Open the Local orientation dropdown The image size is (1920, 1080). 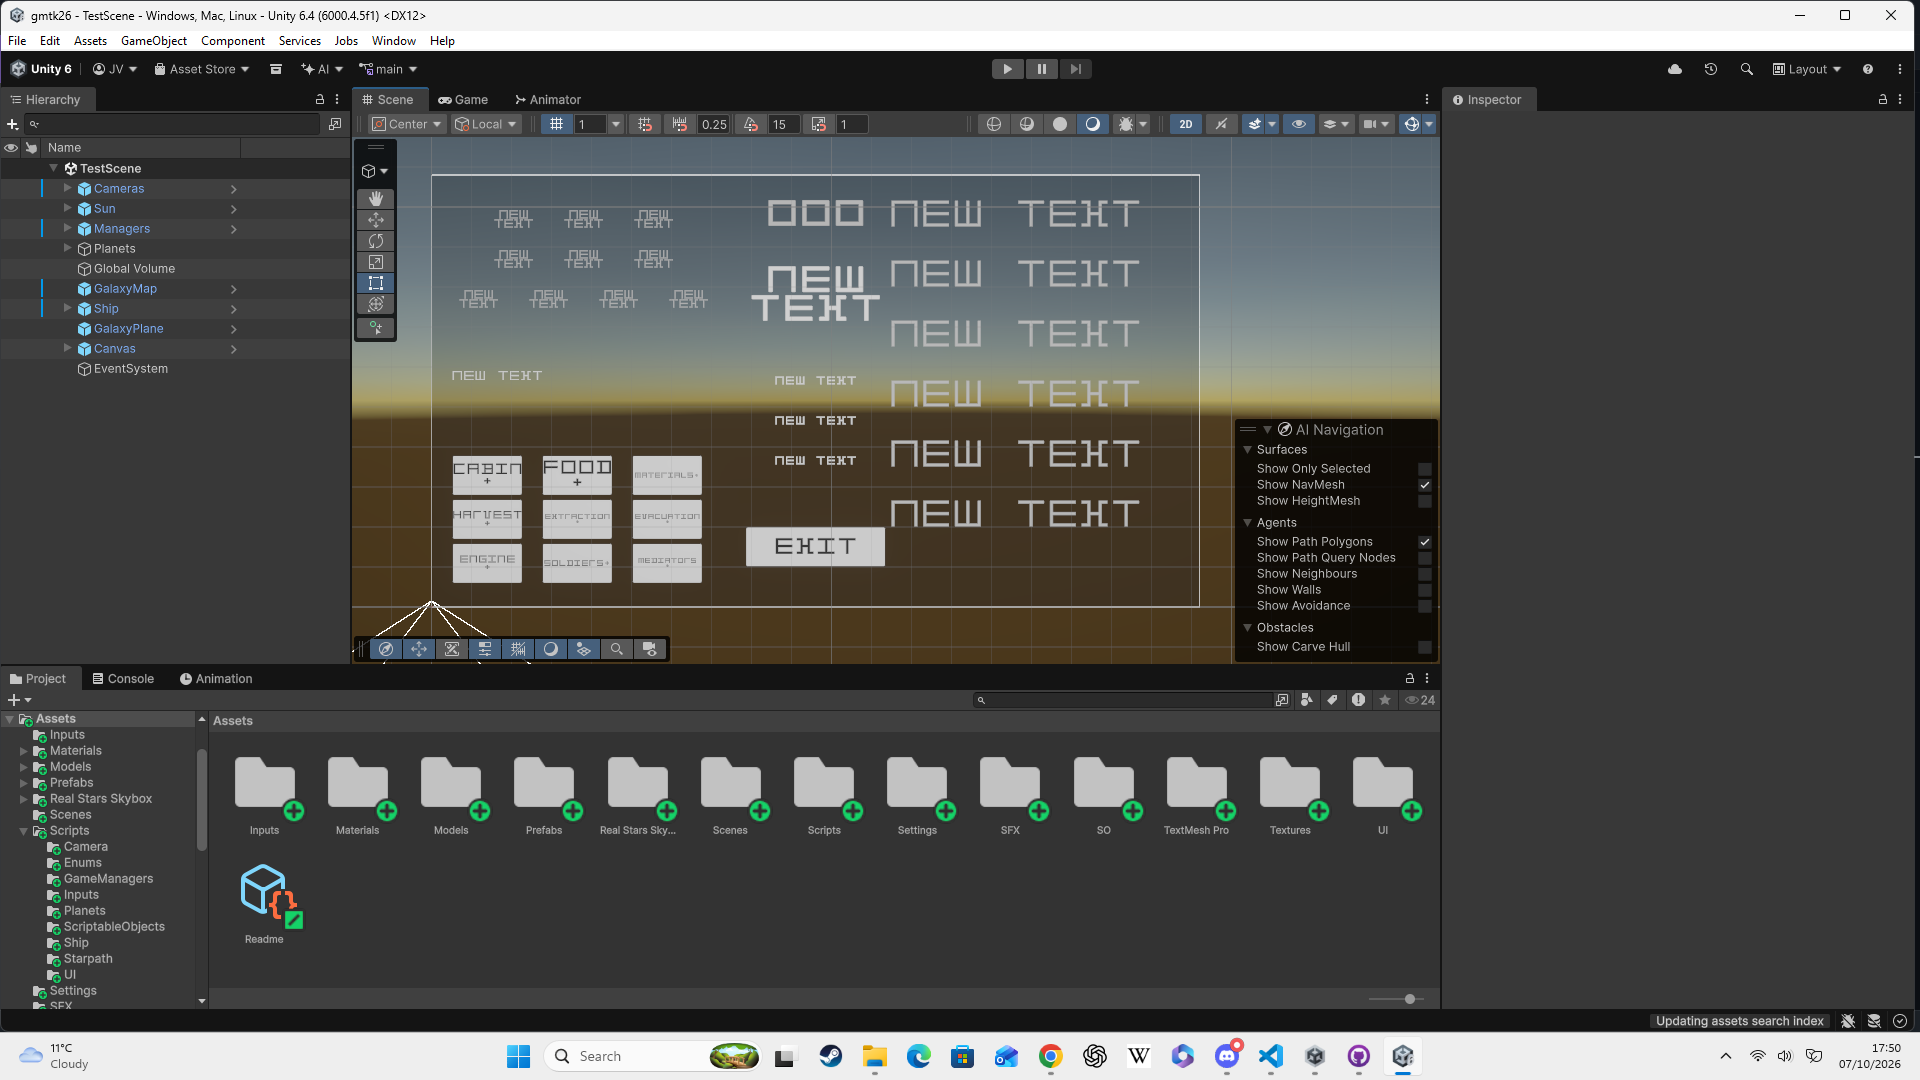click(486, 124)
